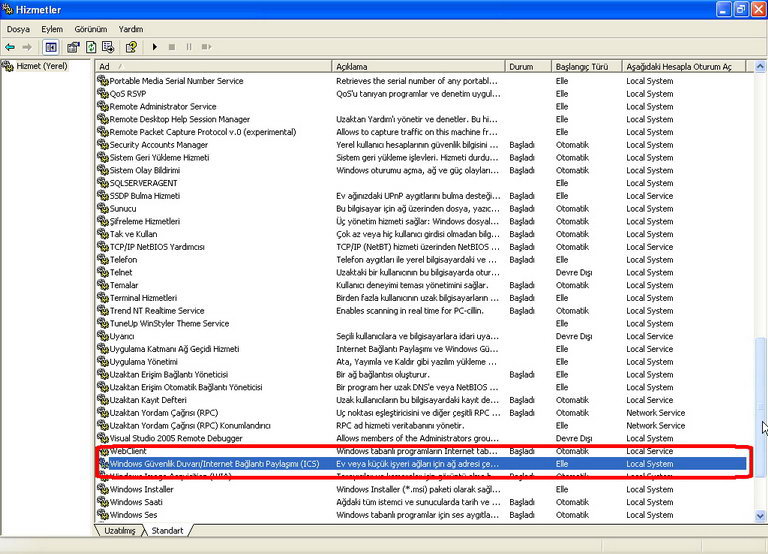The width and height of the screenshot is (768, 554).
Task: Select the Windows Saati service
Action: point(136,502)
